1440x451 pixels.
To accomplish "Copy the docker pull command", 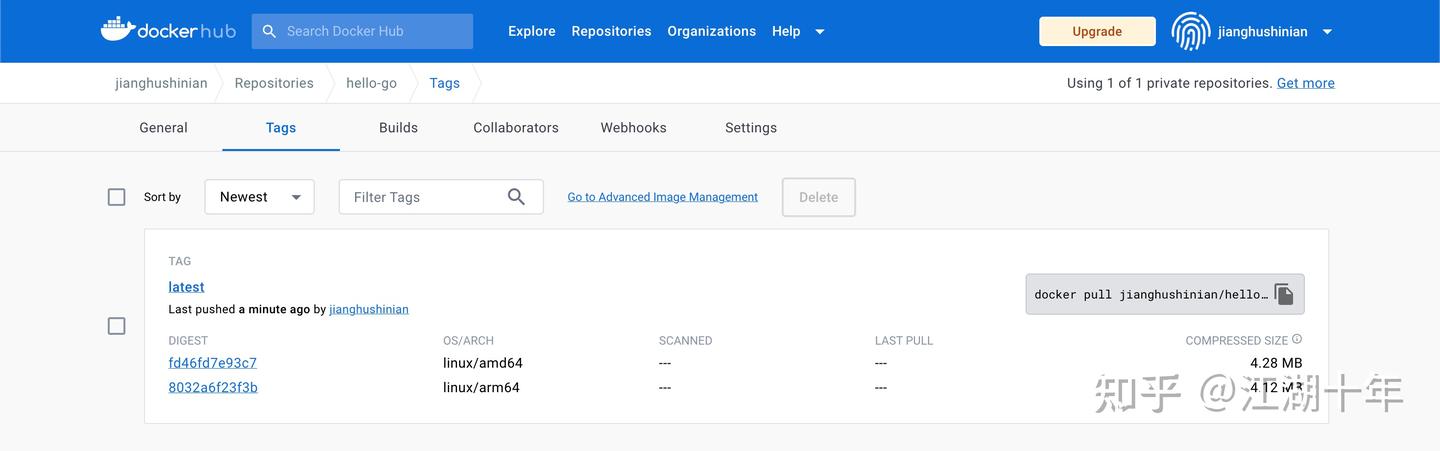I will tap(1284, 294).
